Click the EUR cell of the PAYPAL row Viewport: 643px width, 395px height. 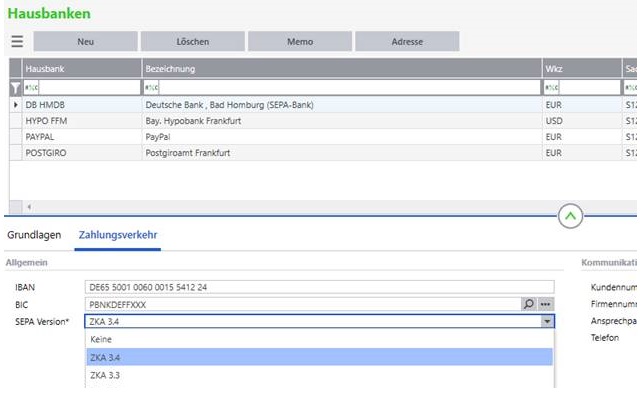pyautogui.click(x=582, y=137)
